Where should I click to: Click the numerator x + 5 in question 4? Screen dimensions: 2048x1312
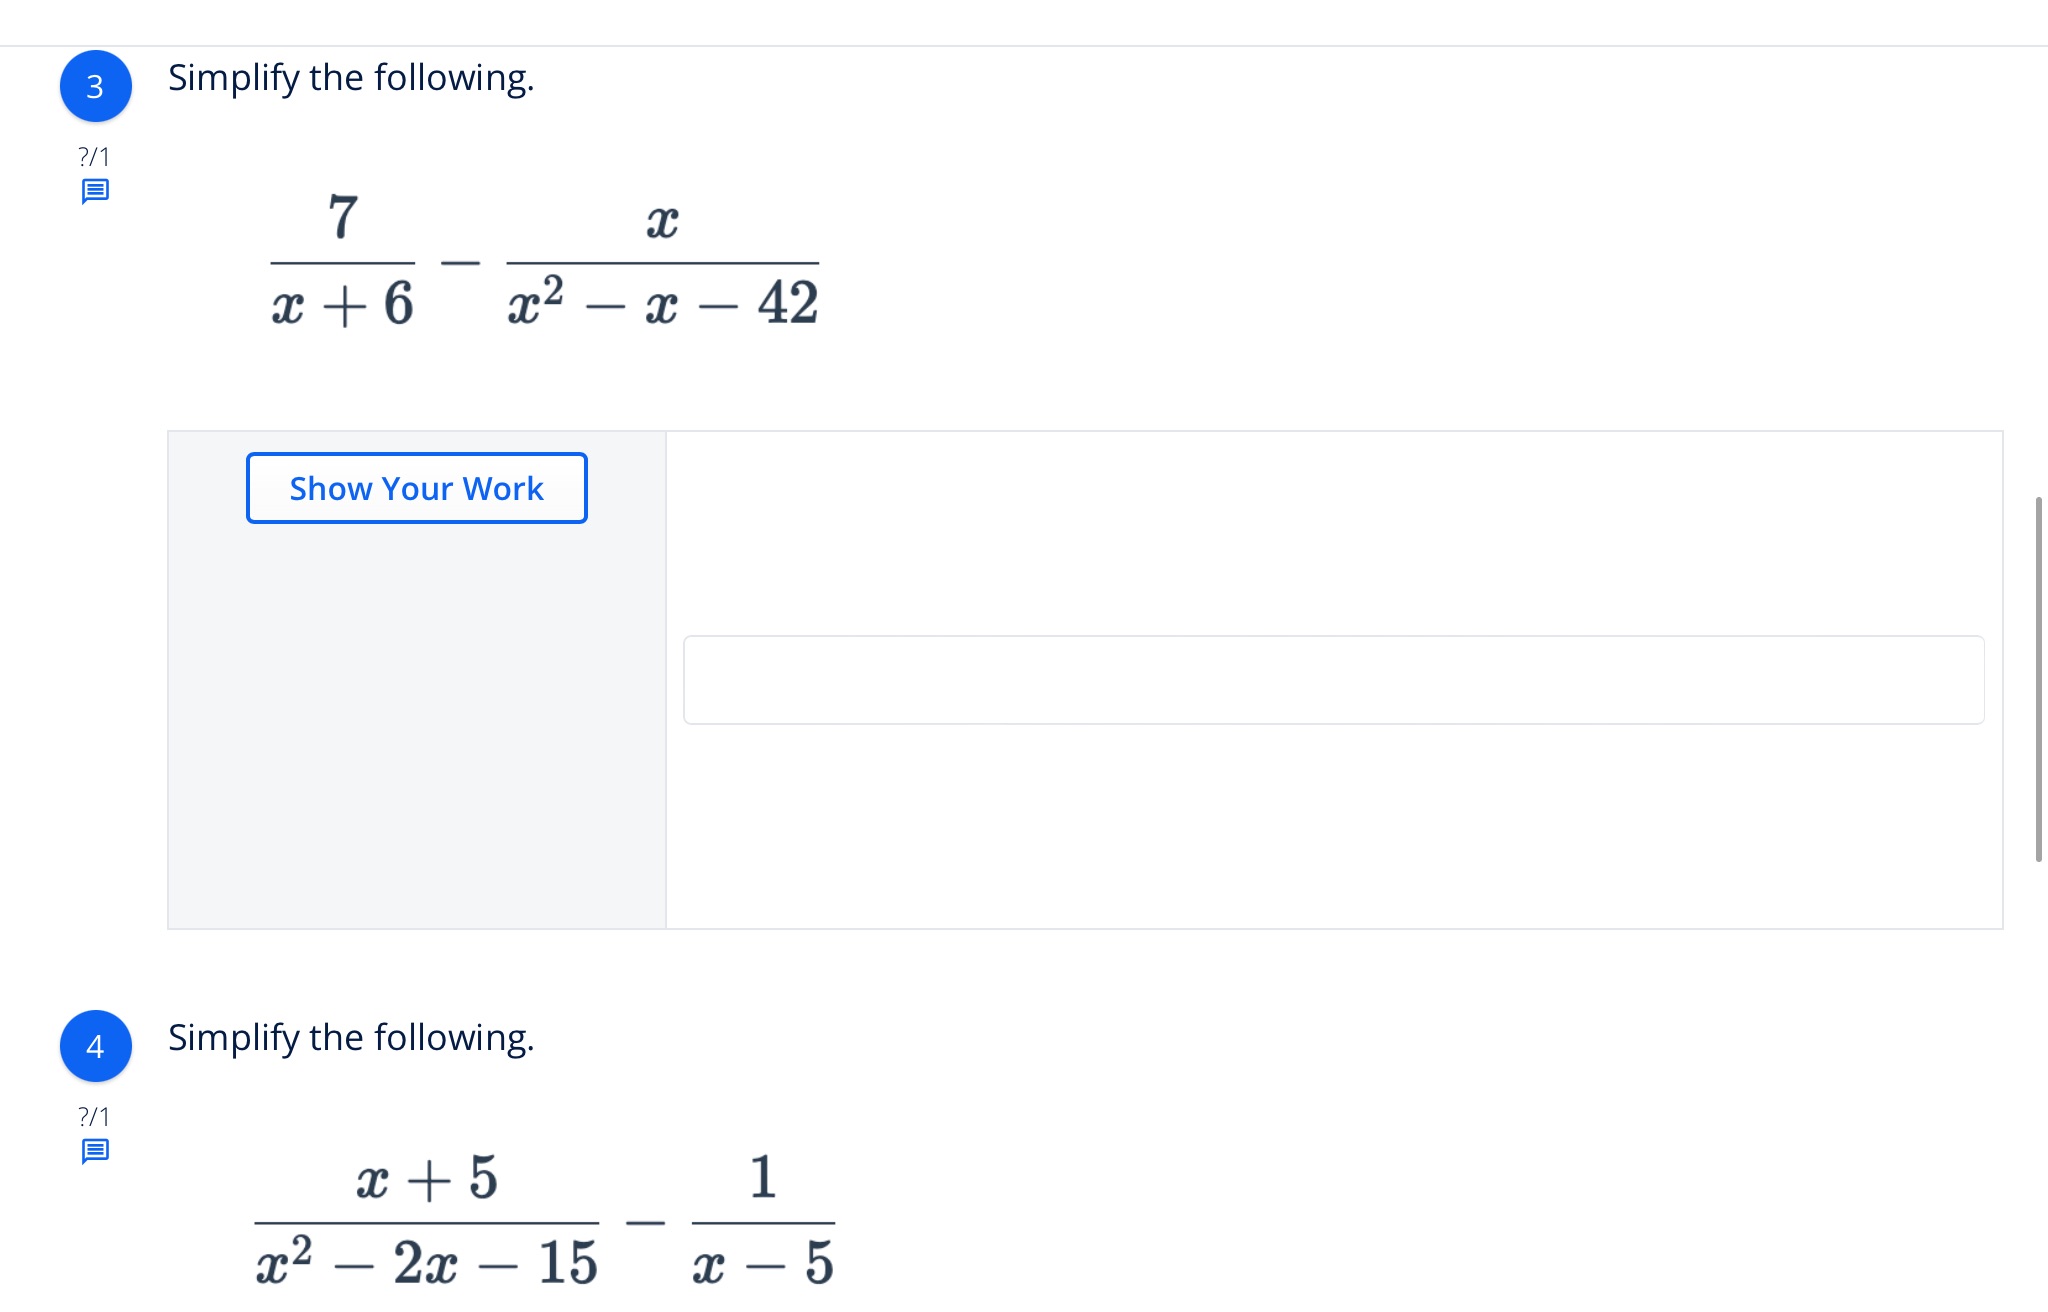click(x=427, y=1178)
